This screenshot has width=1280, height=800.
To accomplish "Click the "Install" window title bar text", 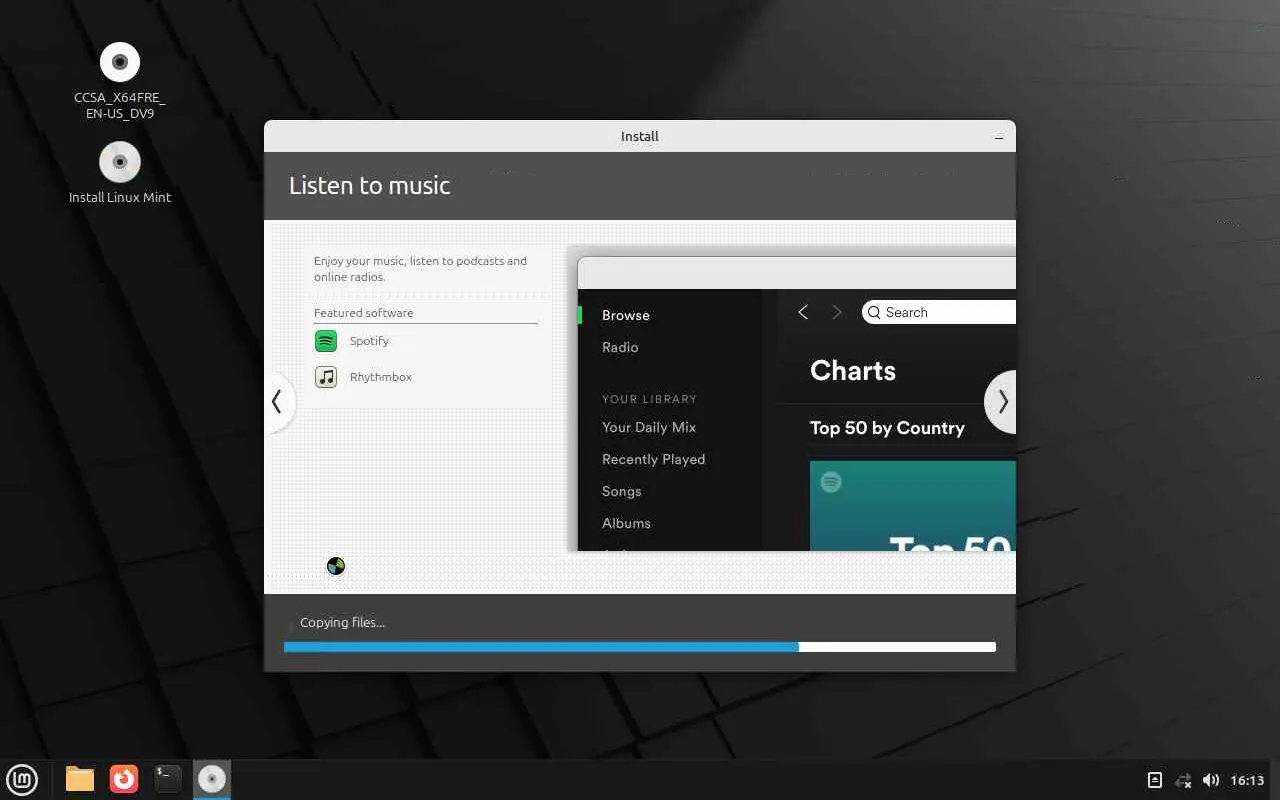I will click(x=640, y=137).
